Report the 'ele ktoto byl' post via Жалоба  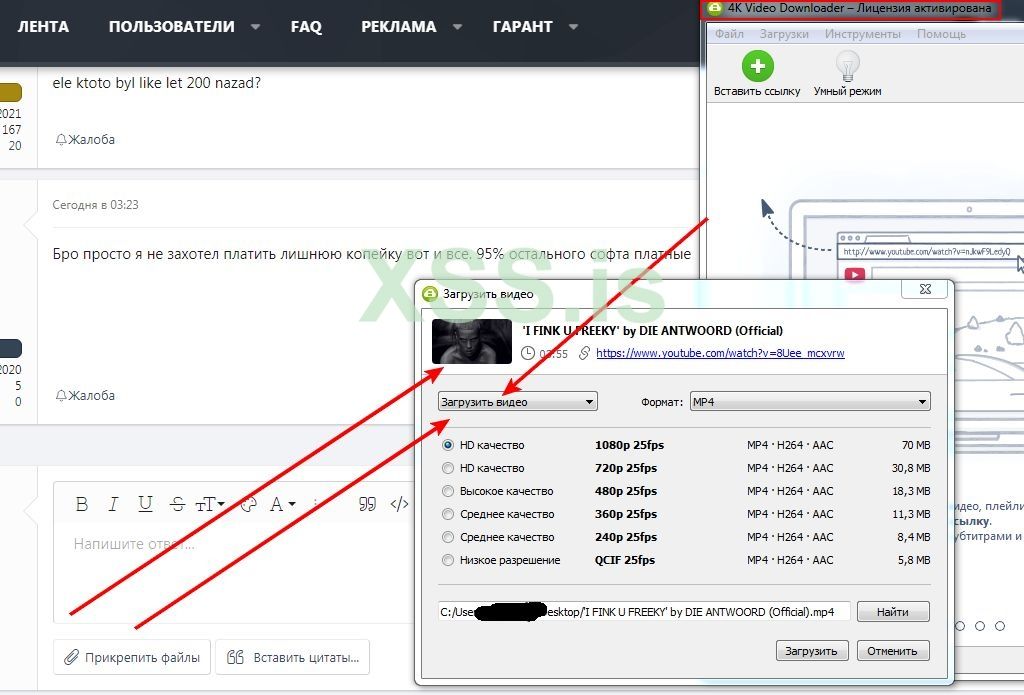(x=86, y=139)
